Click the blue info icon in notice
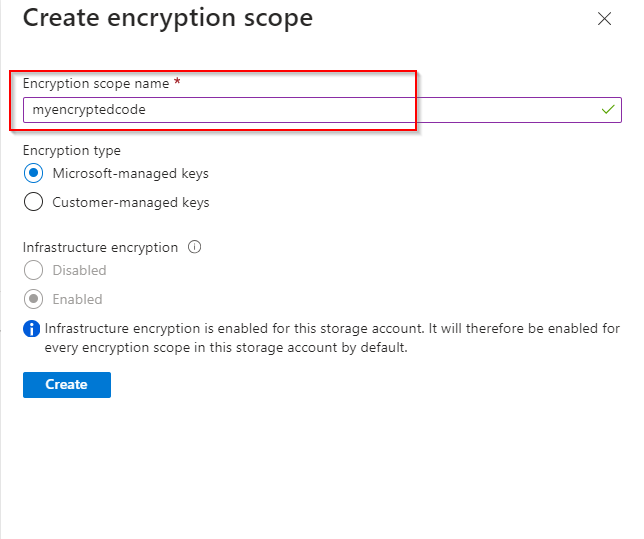The width and height of the screenshot is (644, 539). point(32,329)
